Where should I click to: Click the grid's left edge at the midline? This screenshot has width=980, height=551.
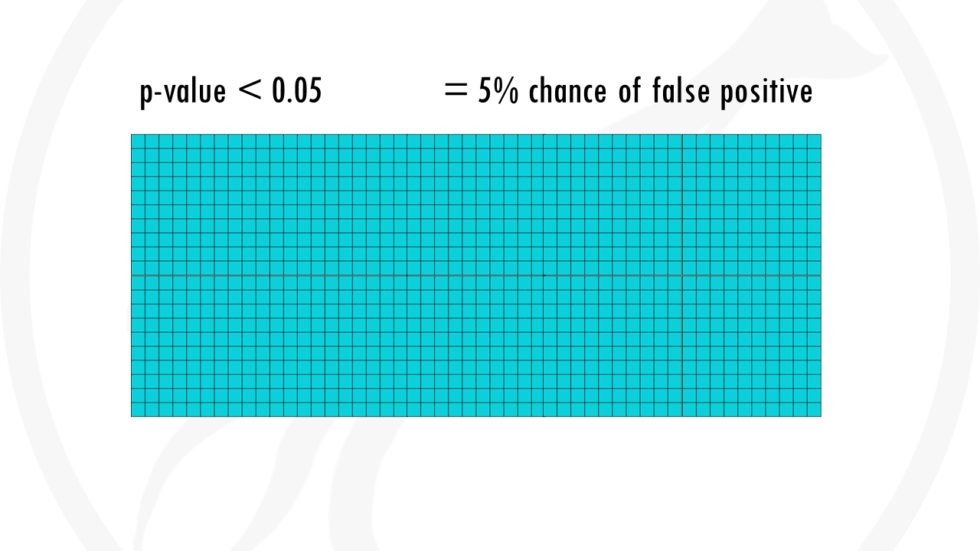pyautogui.click(x=131, y=276)
